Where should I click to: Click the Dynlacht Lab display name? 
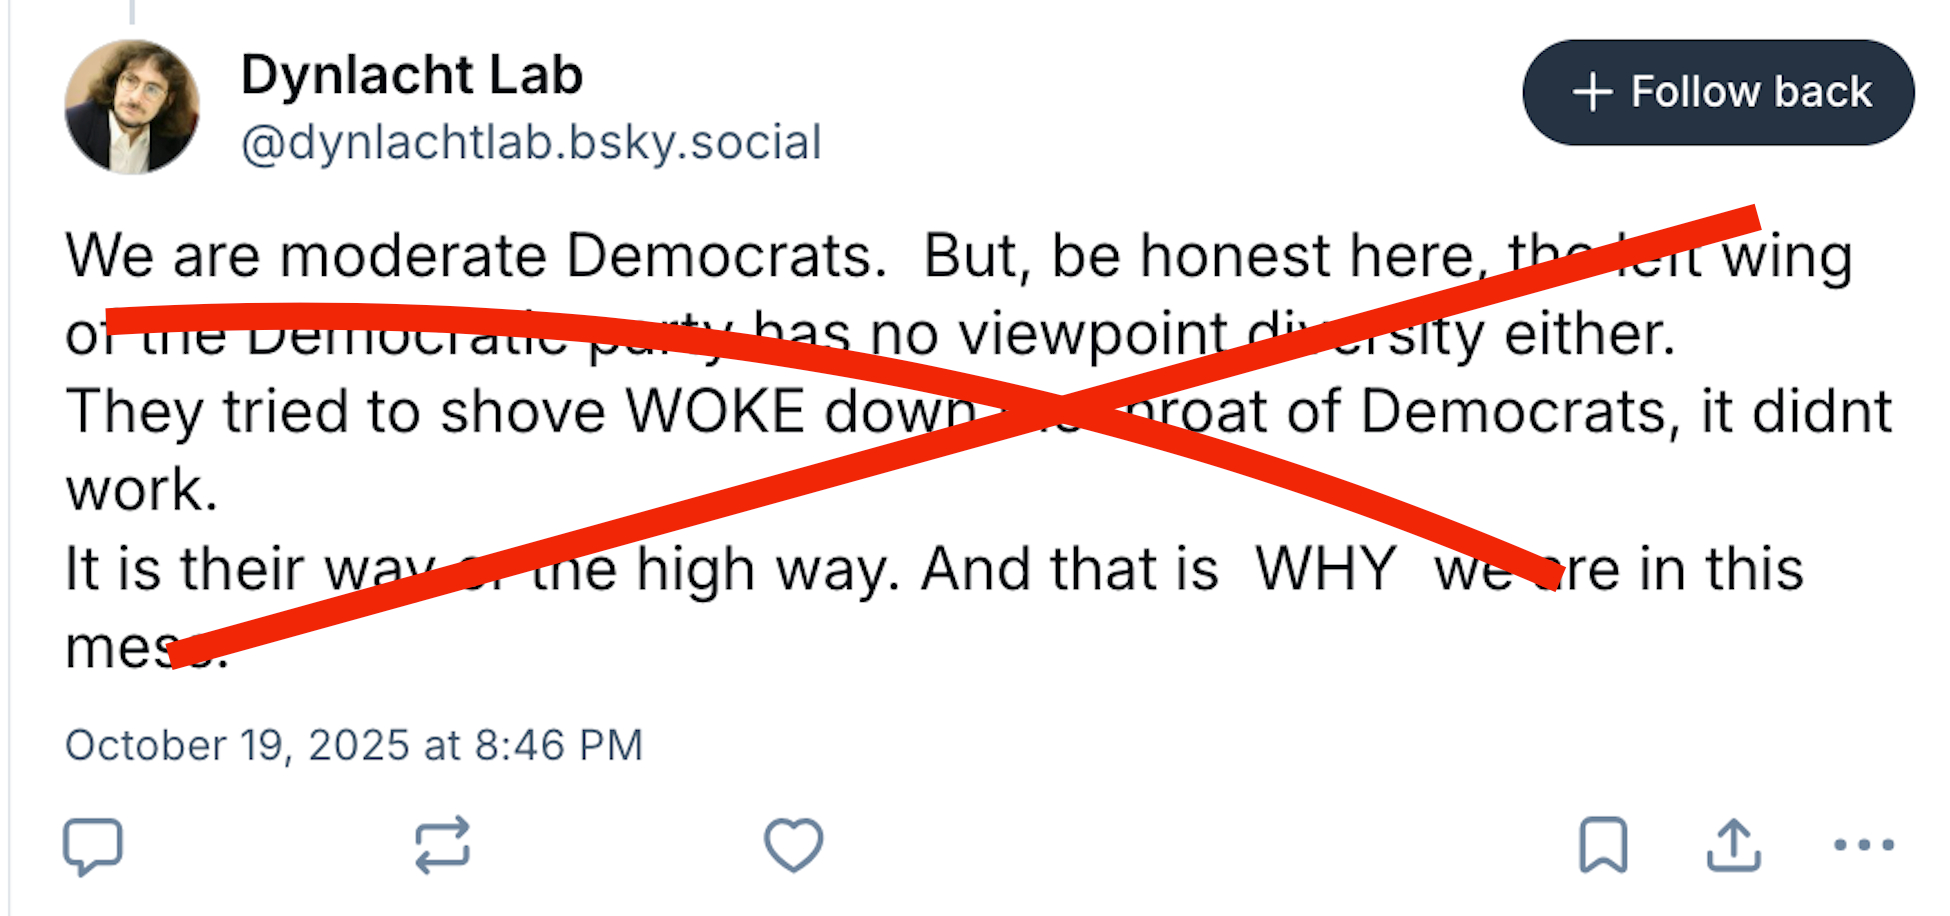coord(411,75)
